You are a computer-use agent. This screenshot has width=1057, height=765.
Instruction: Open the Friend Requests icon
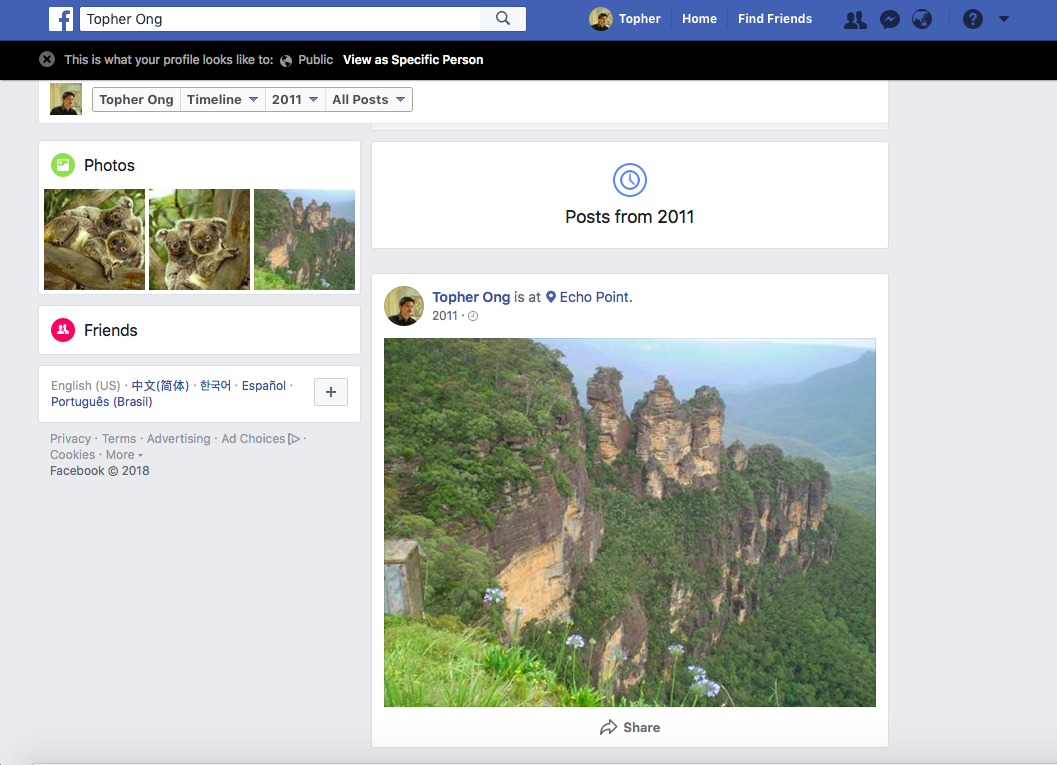(x=855, y=19)
